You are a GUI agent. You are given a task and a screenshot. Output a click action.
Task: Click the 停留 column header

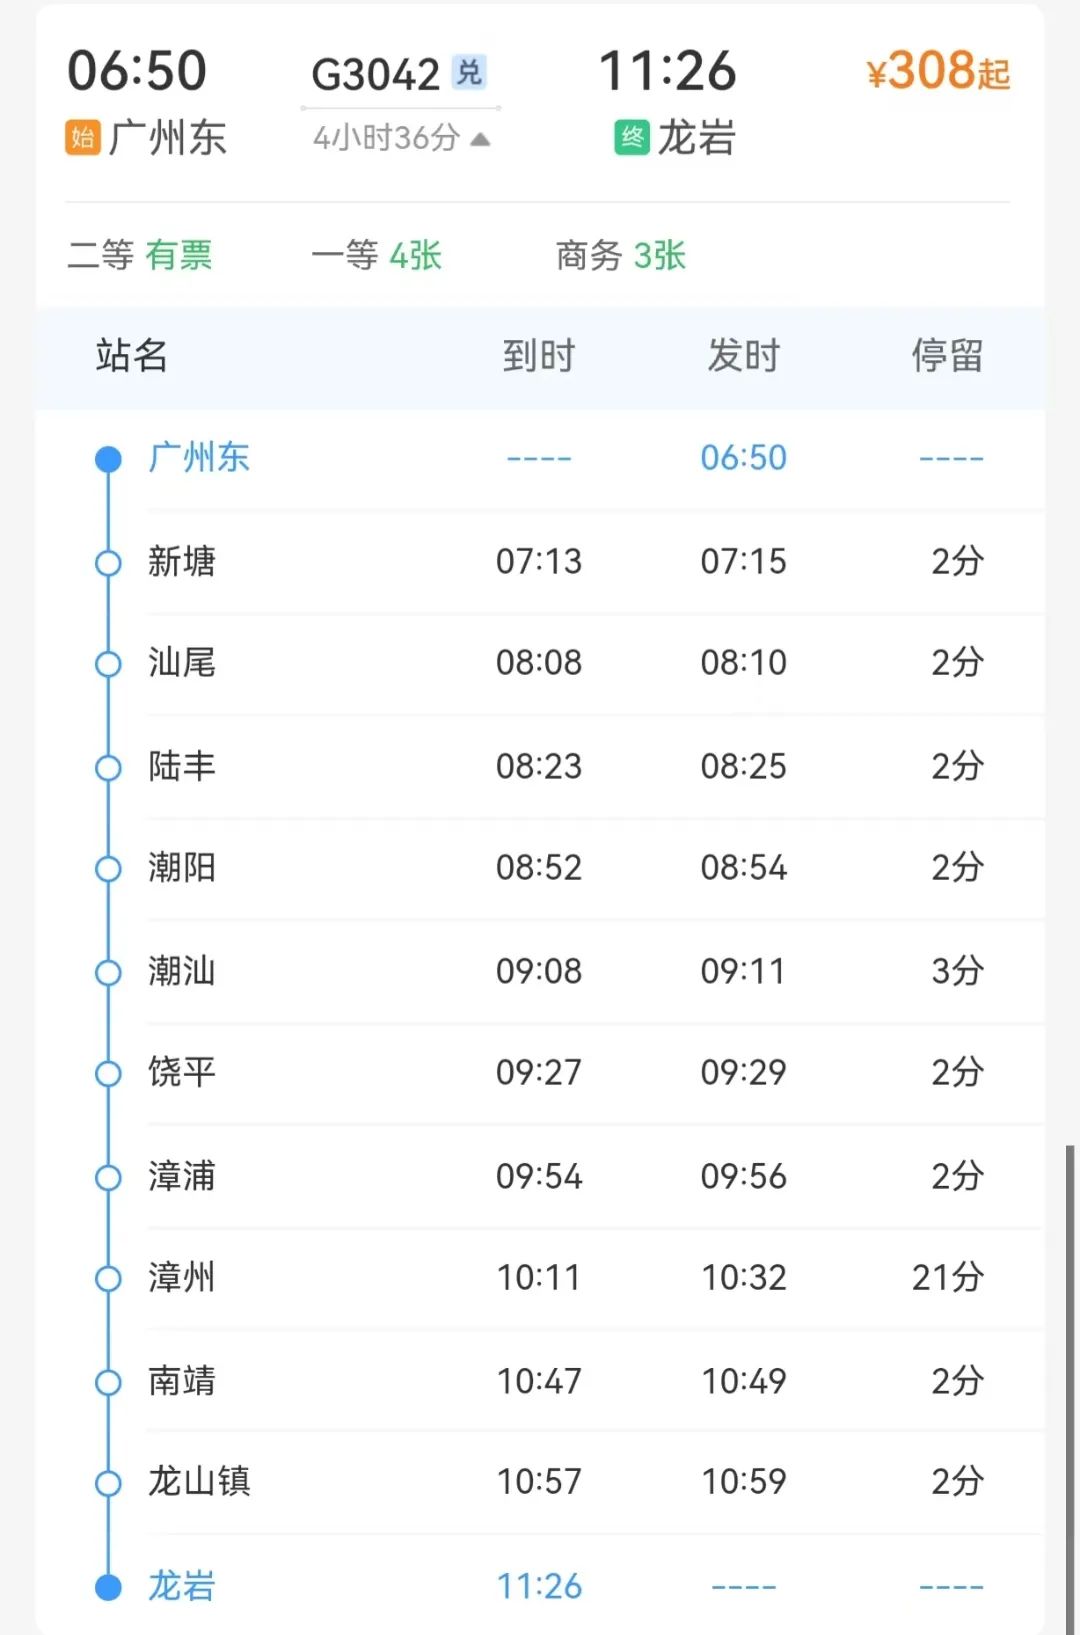(x=947, y=356)
